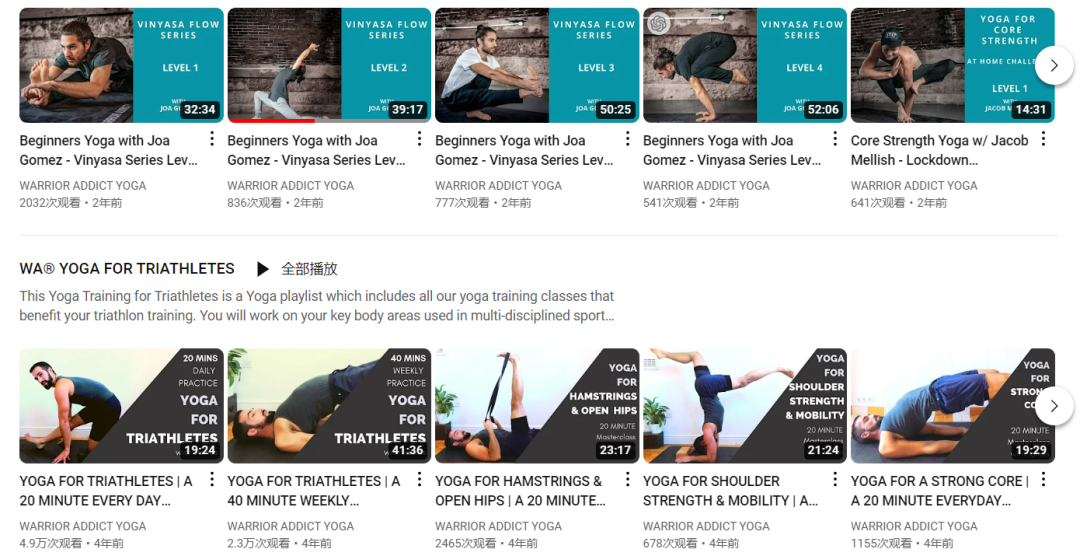
Task: Open options for Hamstrings & Open Hips video
Action: tap(627, 480)
